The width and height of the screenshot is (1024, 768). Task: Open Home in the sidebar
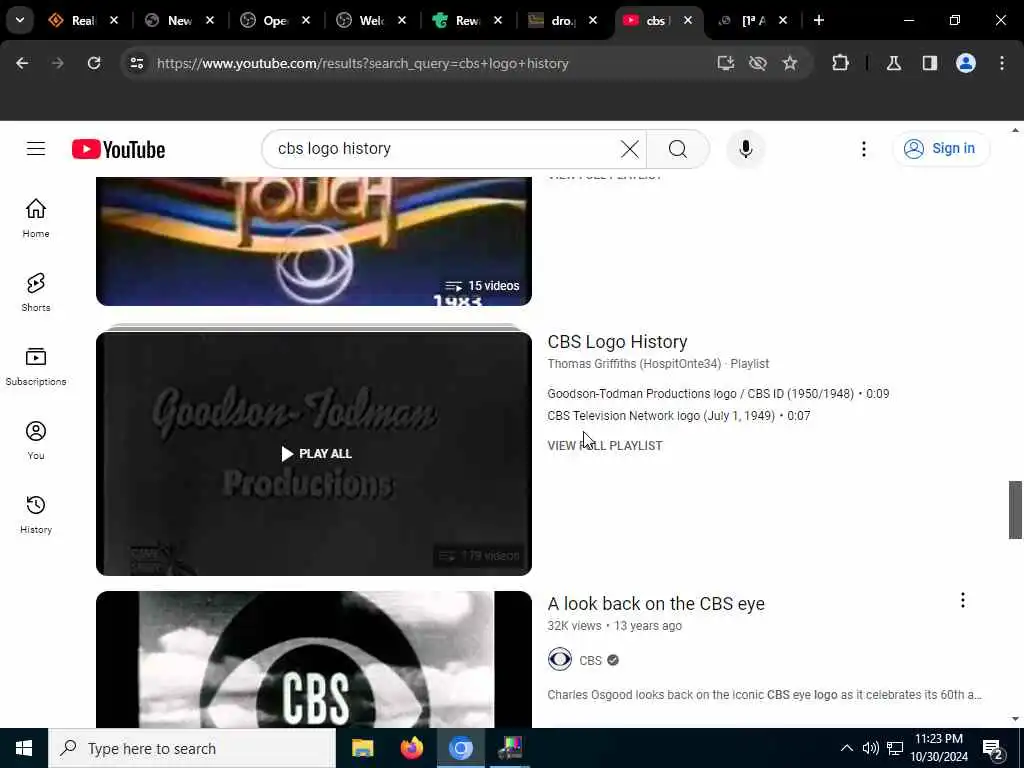click(36, 218)
